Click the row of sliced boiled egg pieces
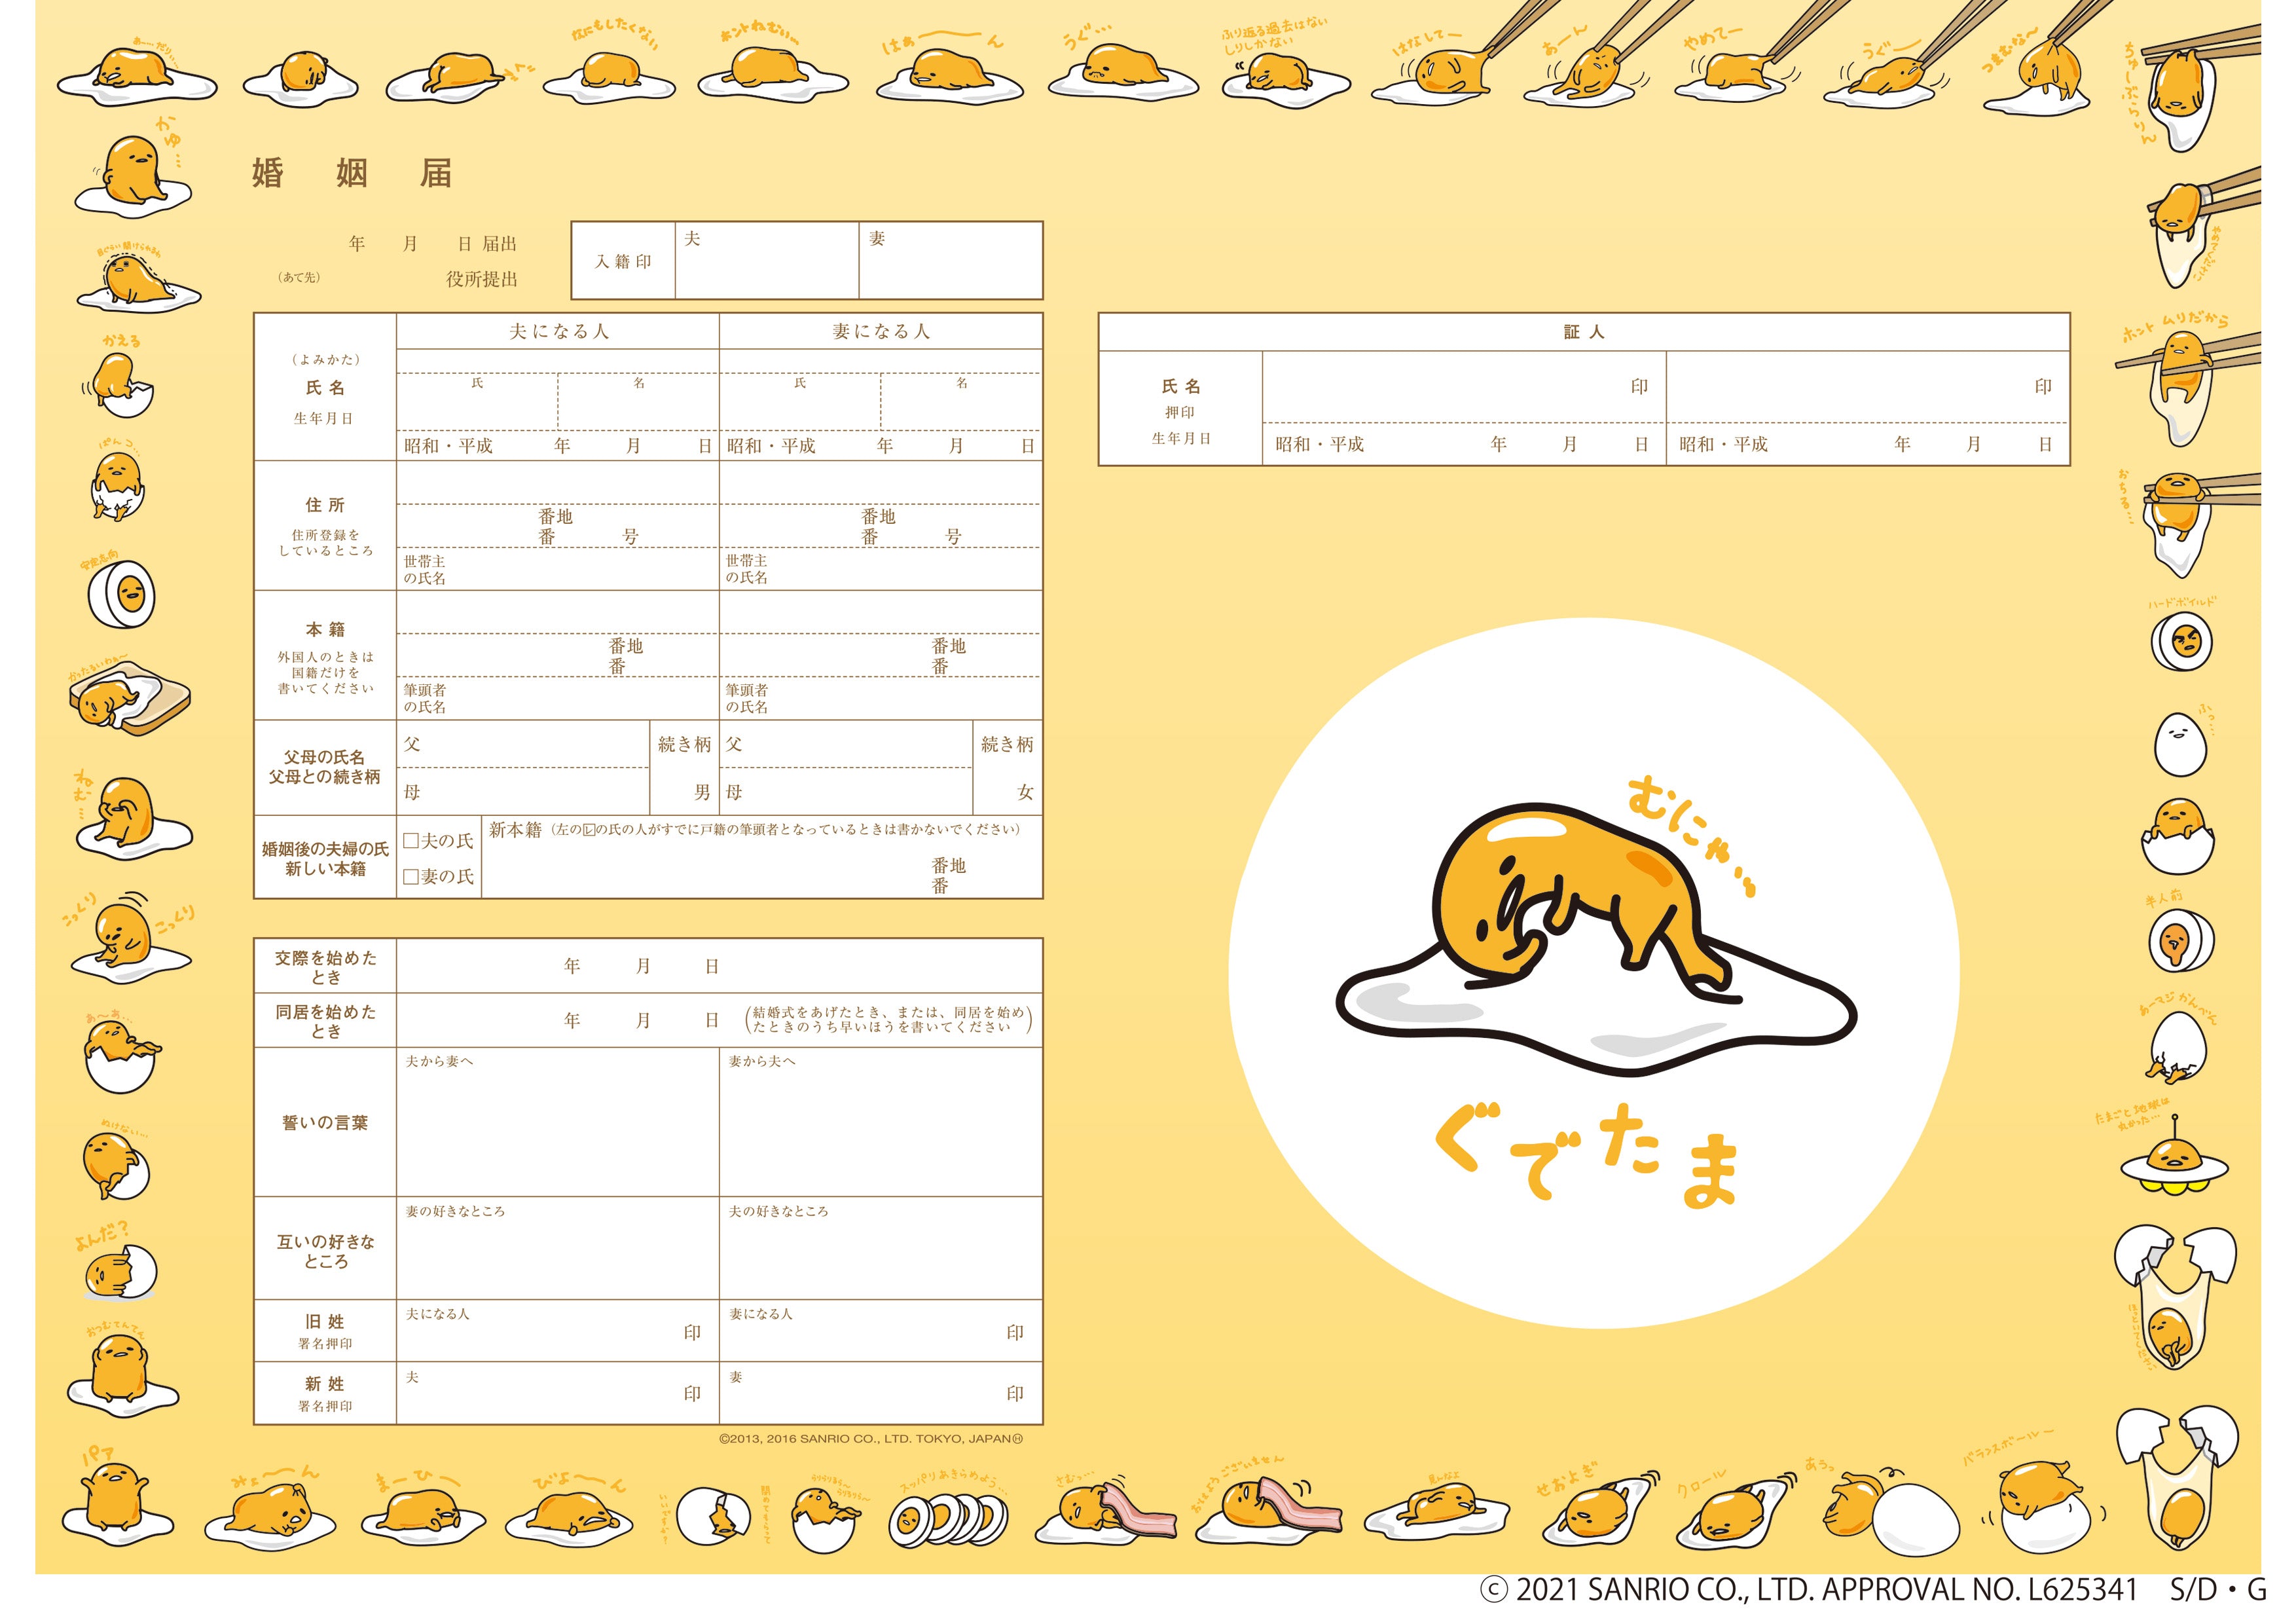The height and width of the screenshot is (1624, 2296). [x=948, y=1520]
